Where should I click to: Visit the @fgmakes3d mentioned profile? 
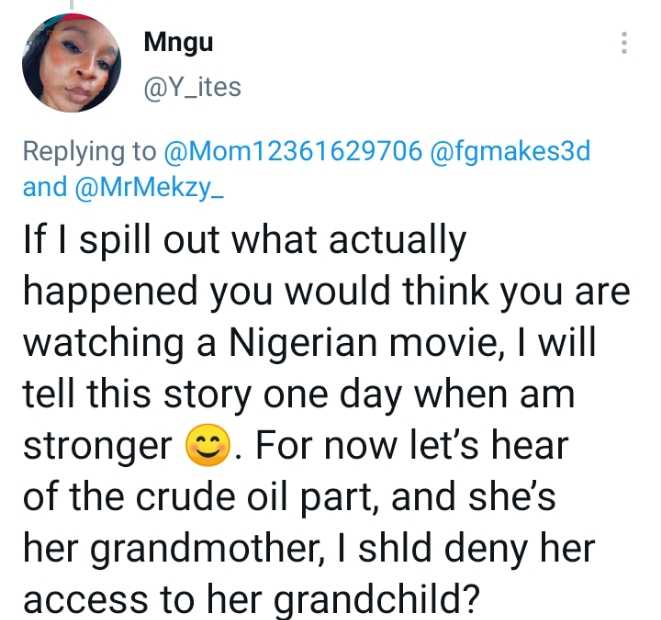coord(510,152)
